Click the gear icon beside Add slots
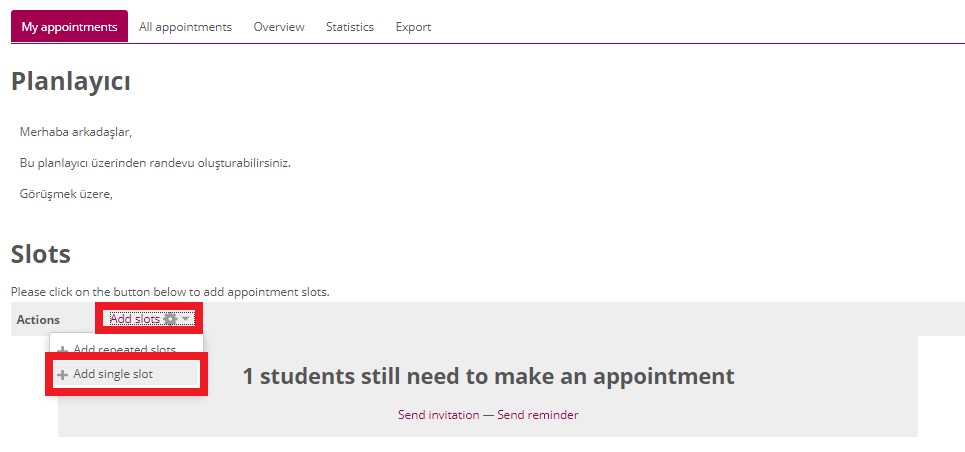The image size is (965, 452). 170,319
